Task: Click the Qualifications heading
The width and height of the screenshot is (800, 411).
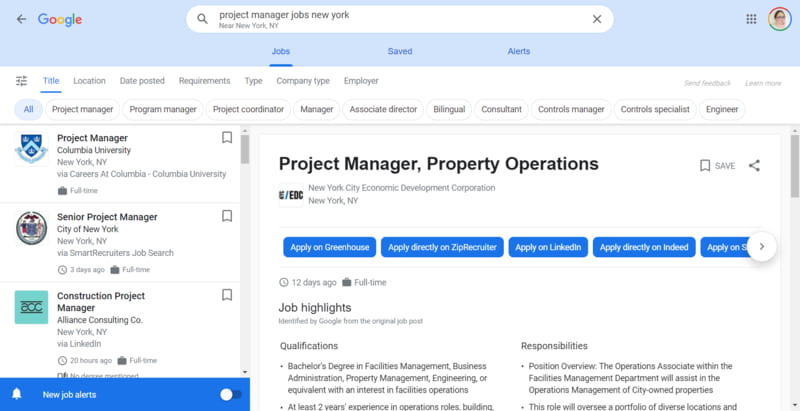Action: tap(309, 346)
